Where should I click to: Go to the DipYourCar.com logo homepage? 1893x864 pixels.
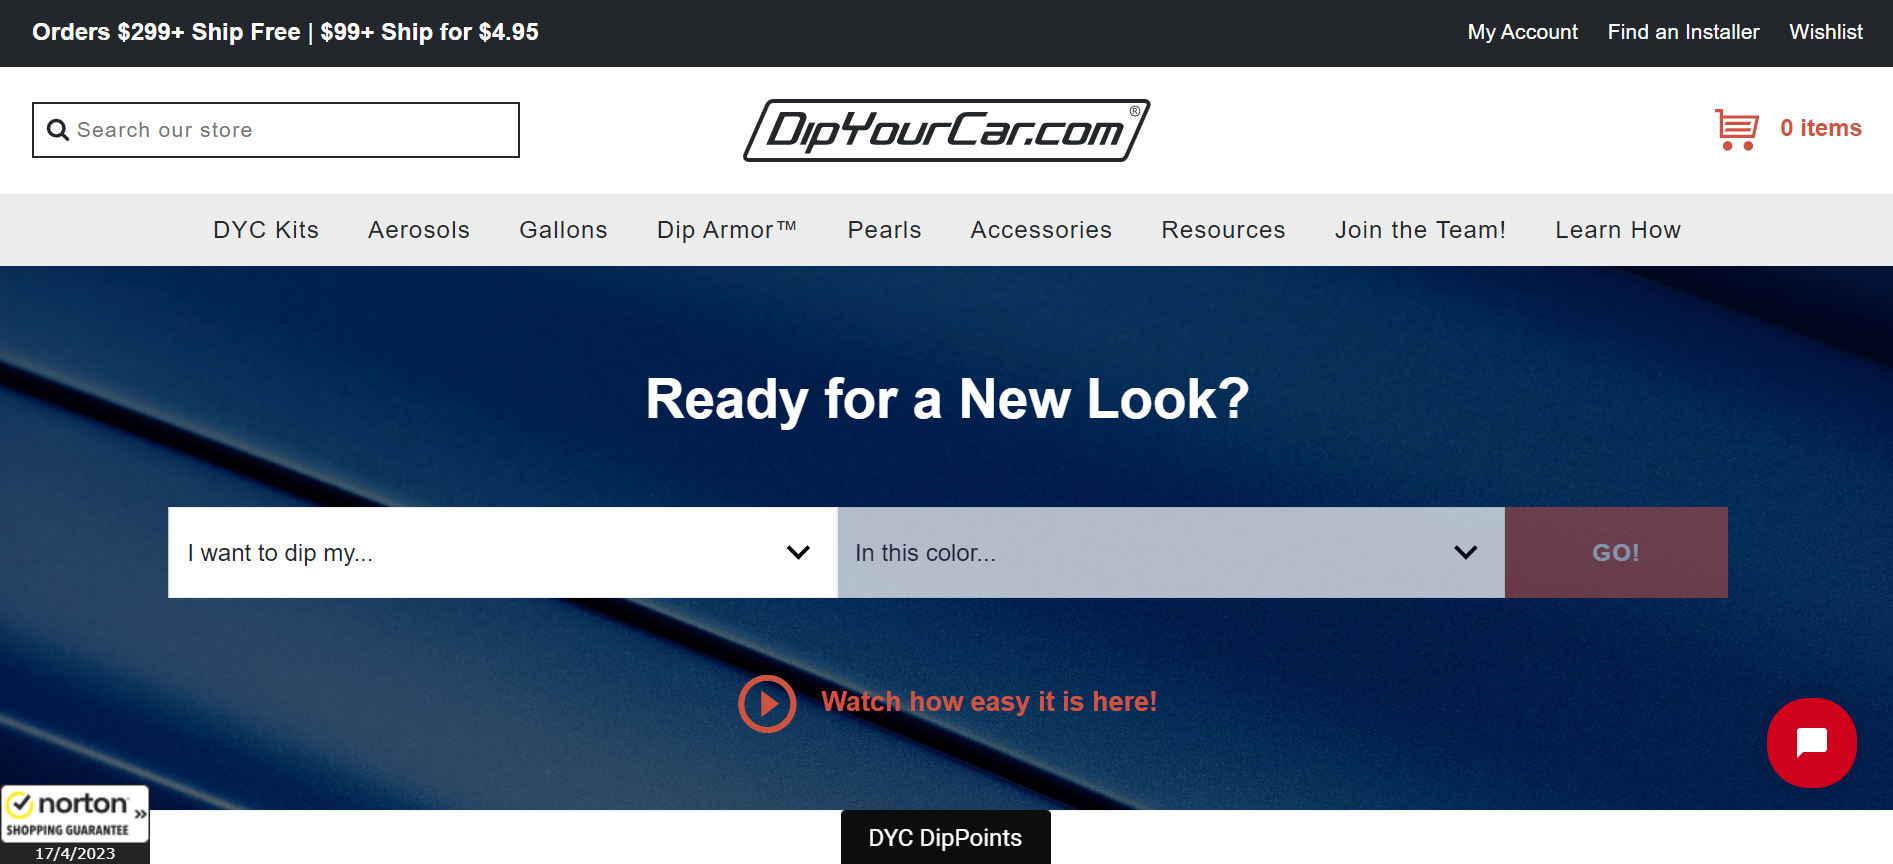(x=946, y=130)
